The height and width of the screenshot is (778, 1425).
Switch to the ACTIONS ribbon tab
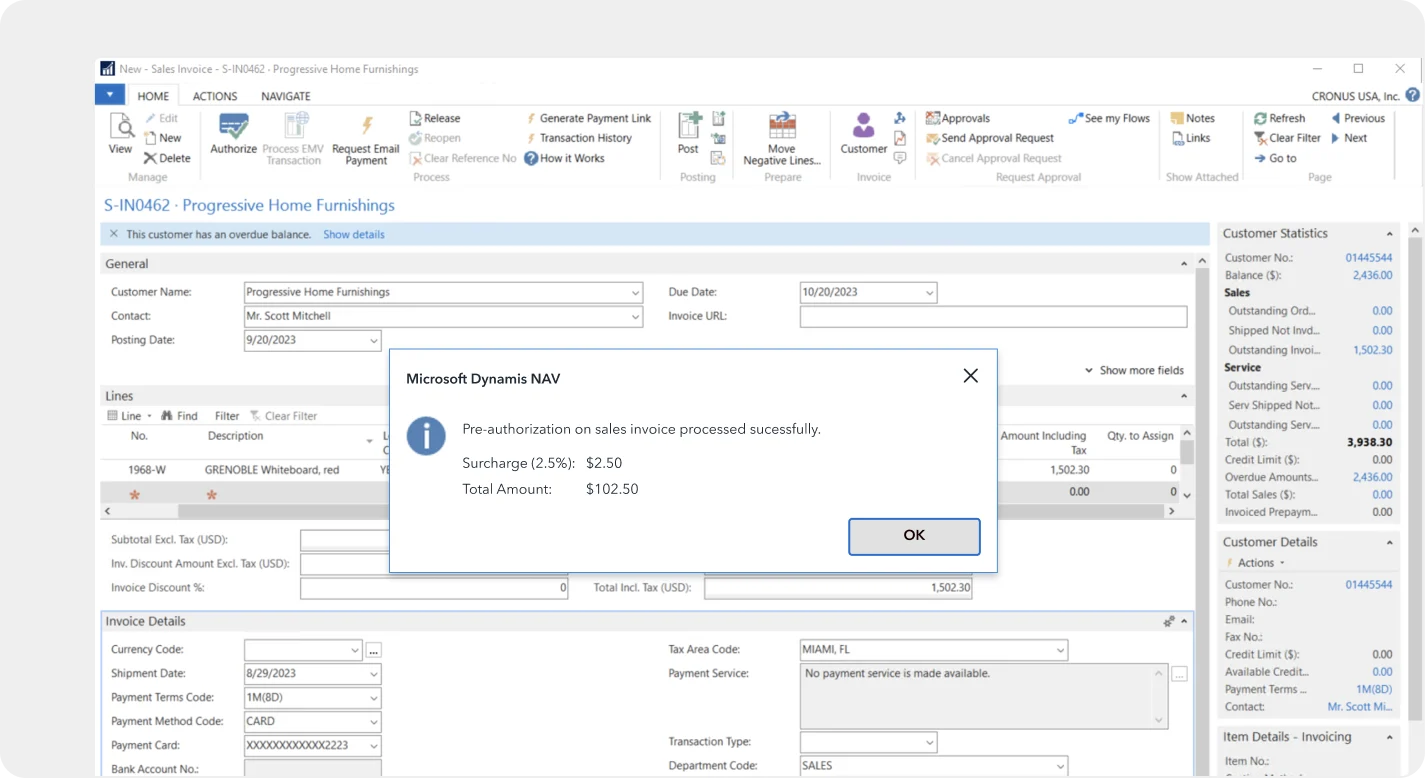point(215,96)
